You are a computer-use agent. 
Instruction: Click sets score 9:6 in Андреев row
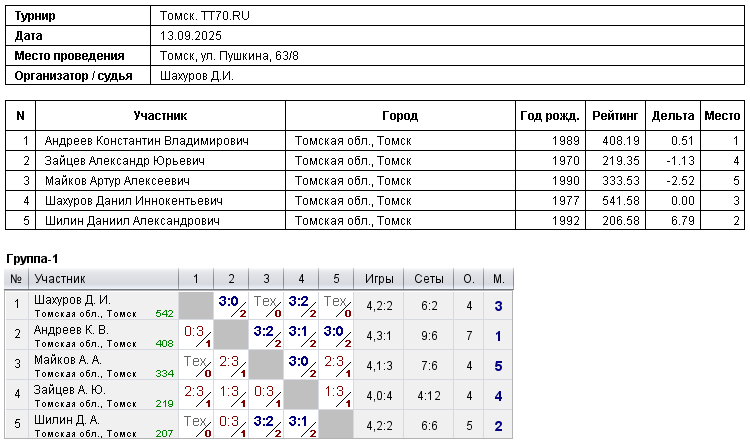pyautogui.click(x=429, y=336)
